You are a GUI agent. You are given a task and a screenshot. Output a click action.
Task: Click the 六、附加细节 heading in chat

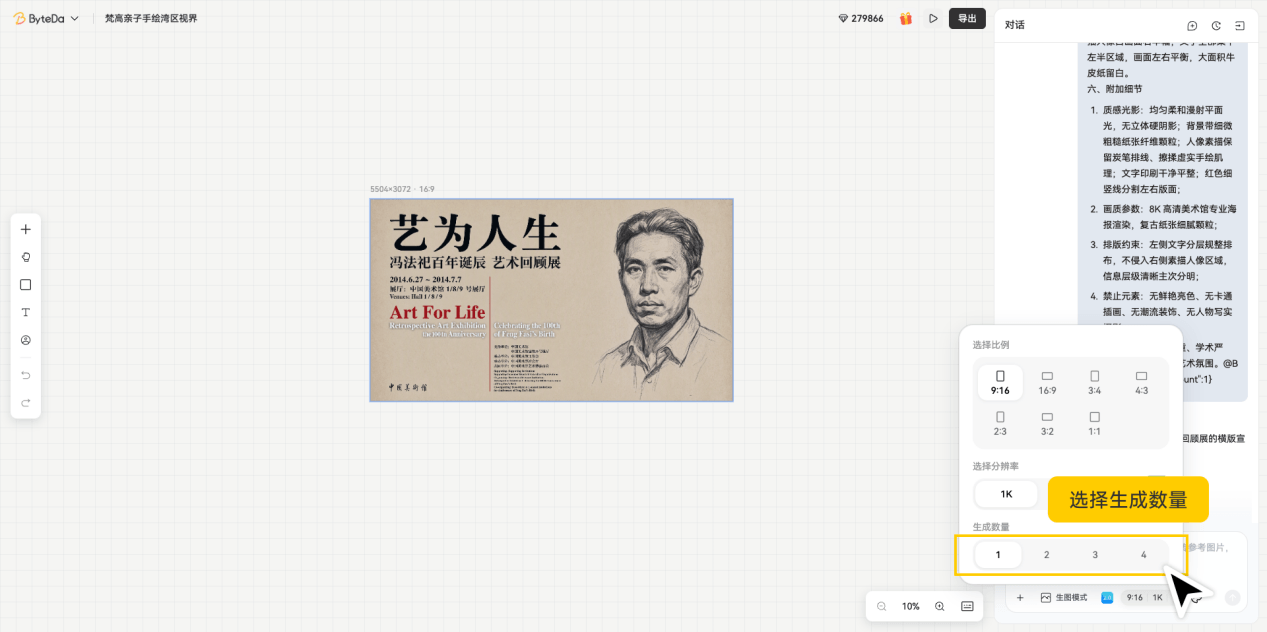pos(1115,89)
